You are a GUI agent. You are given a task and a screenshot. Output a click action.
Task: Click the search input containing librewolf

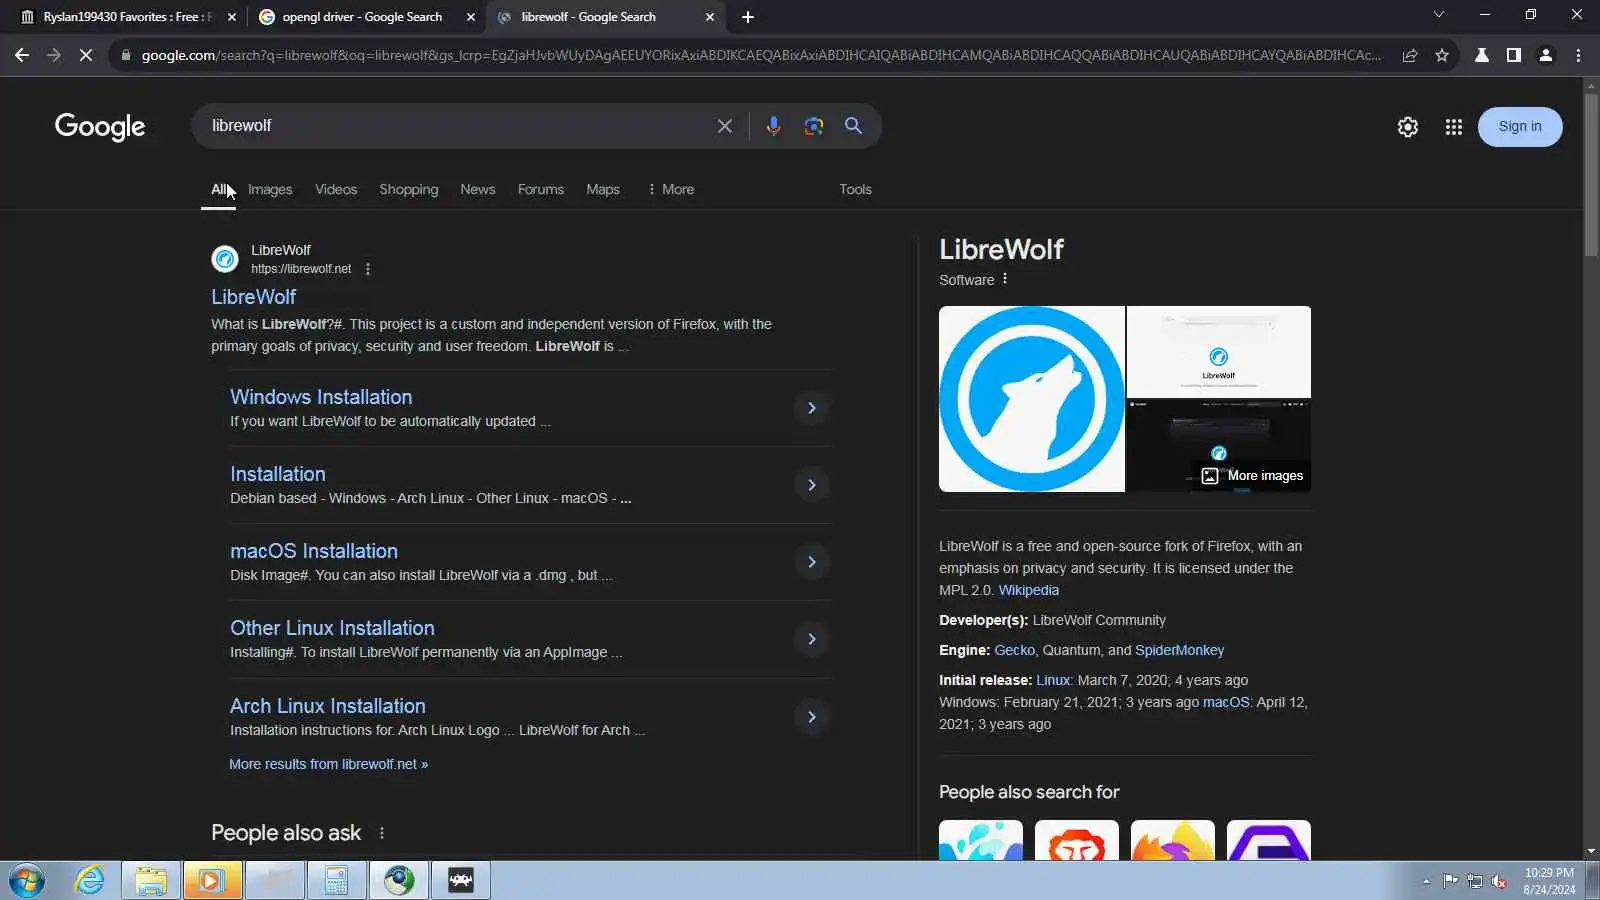(455, 126)
